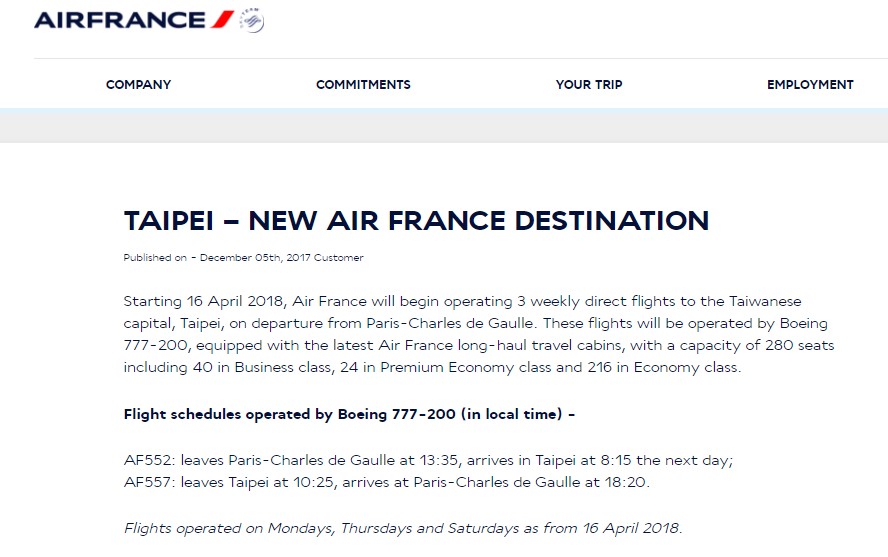Open the COMPANY menu

point(138,84)
